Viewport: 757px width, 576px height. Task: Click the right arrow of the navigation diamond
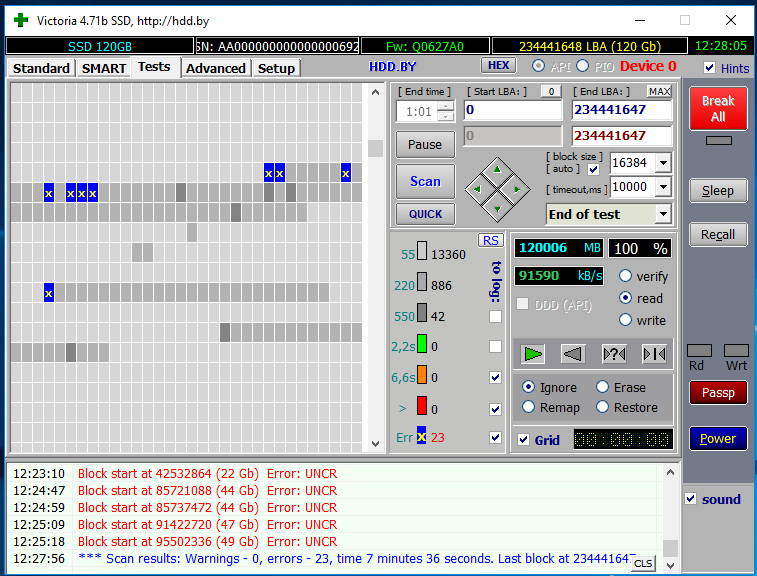[517, 189]
